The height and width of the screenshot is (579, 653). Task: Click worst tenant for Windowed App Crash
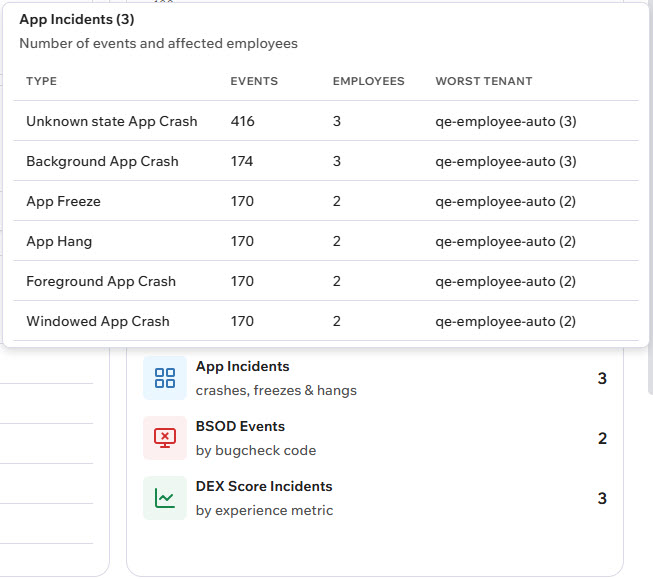tap(506, 321)
